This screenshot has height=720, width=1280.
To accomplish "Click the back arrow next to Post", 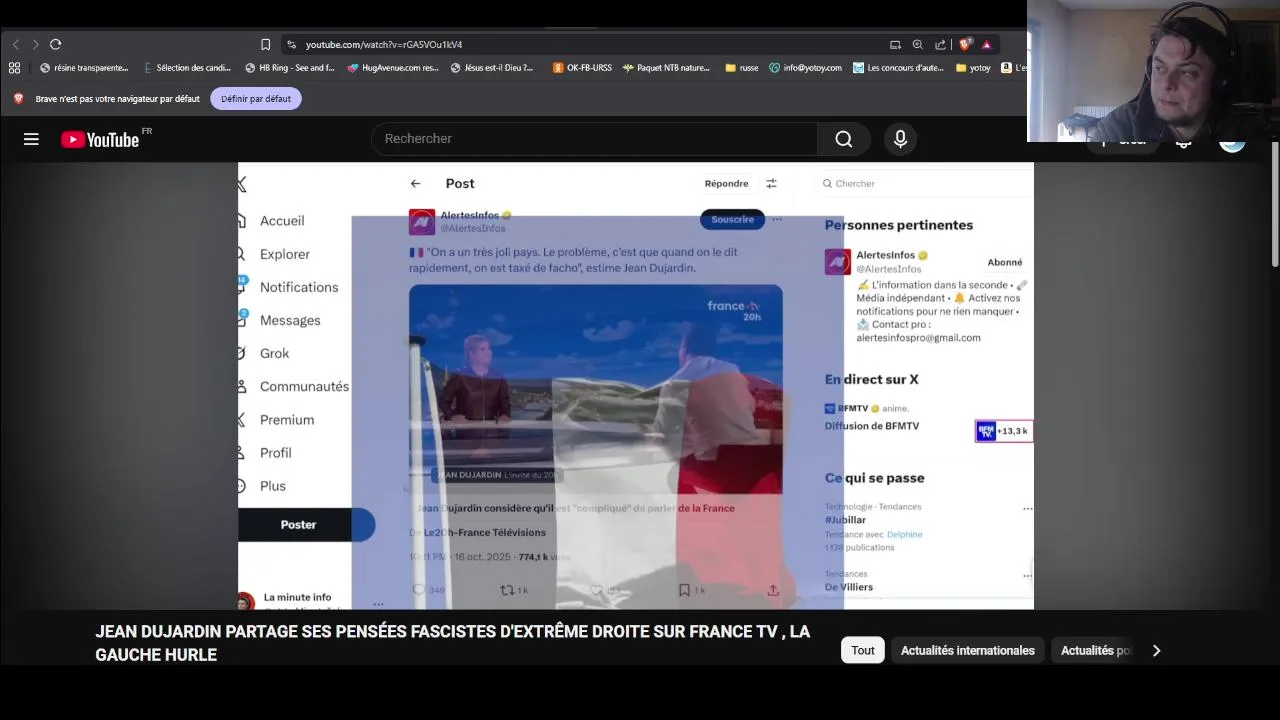I will (x=415, y=183).
